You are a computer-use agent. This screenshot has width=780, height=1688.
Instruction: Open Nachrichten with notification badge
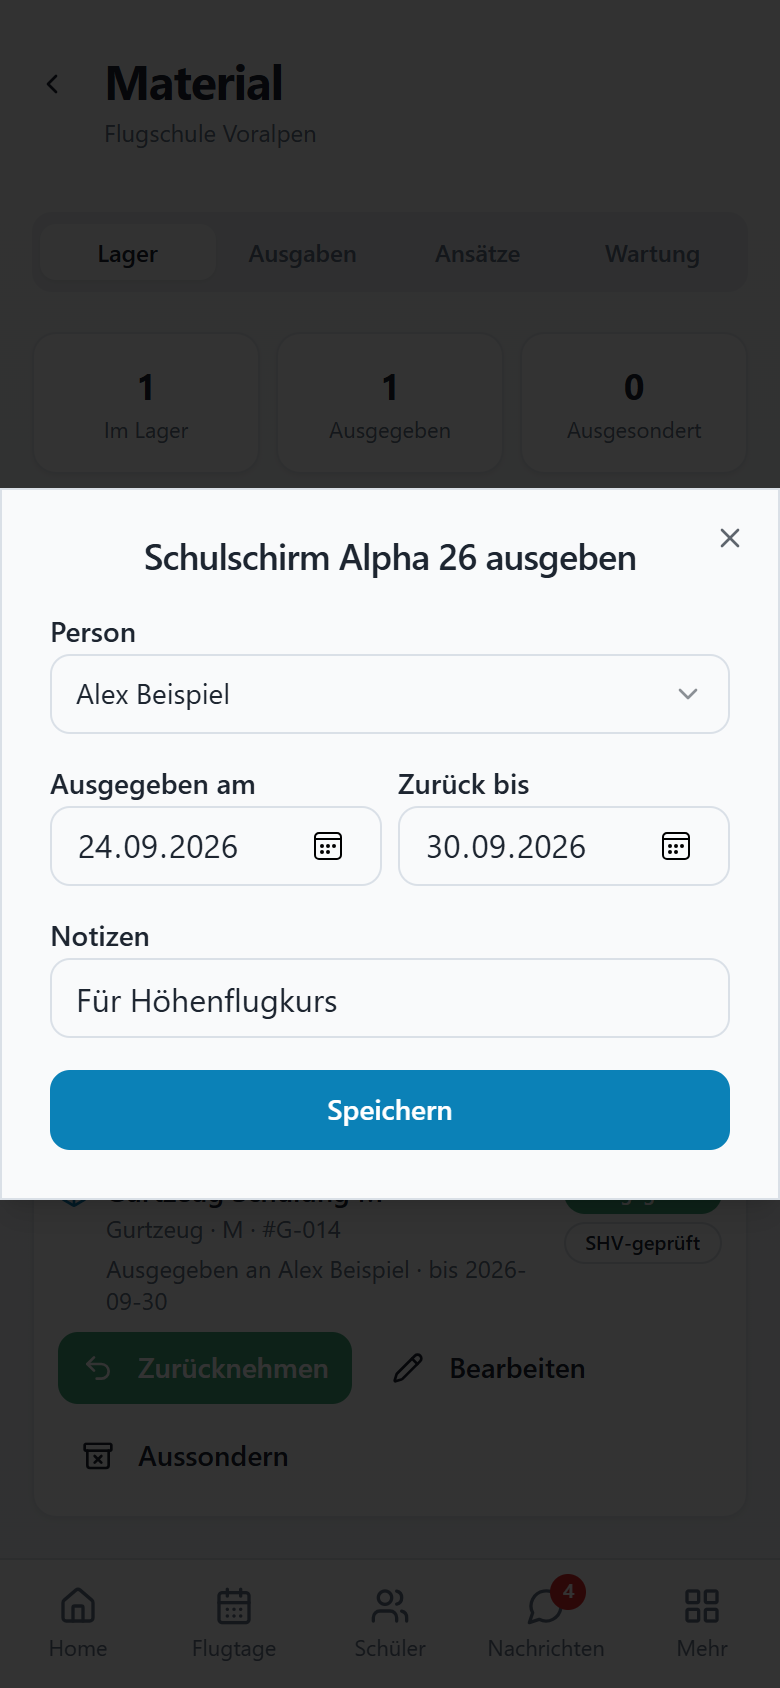click(x=546, y=1622)
